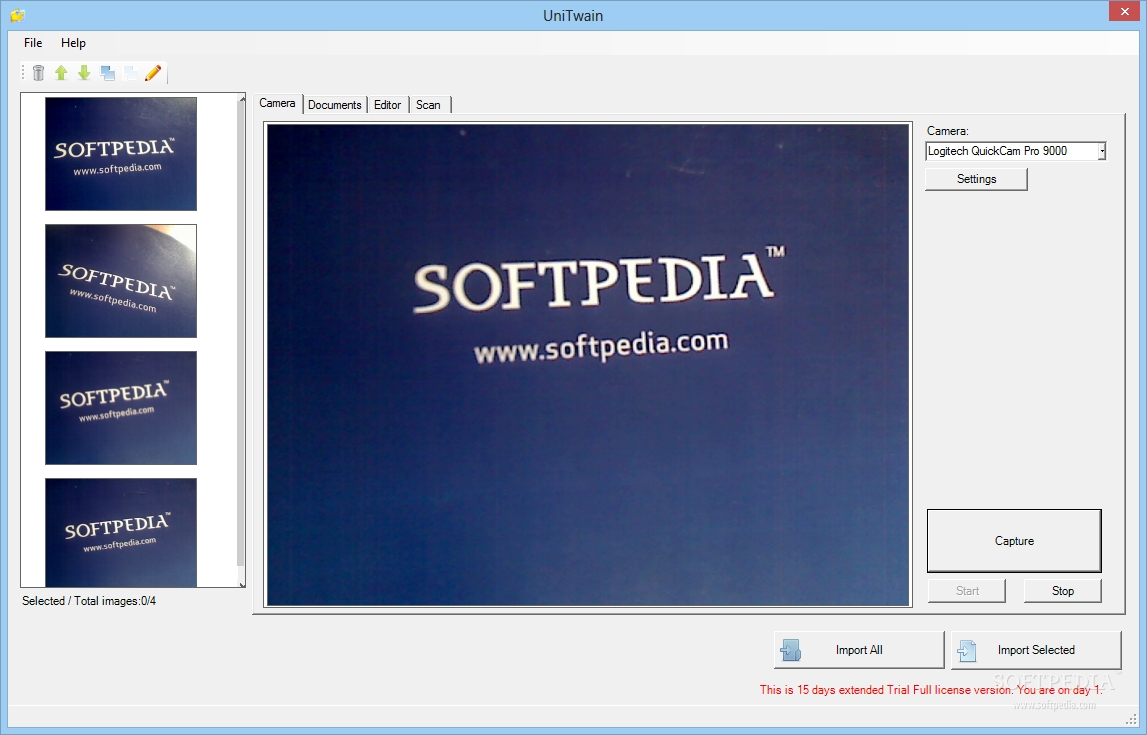The image size is (1147, 735).
Task: Click Import Selected button
Action: (1036, 649)
